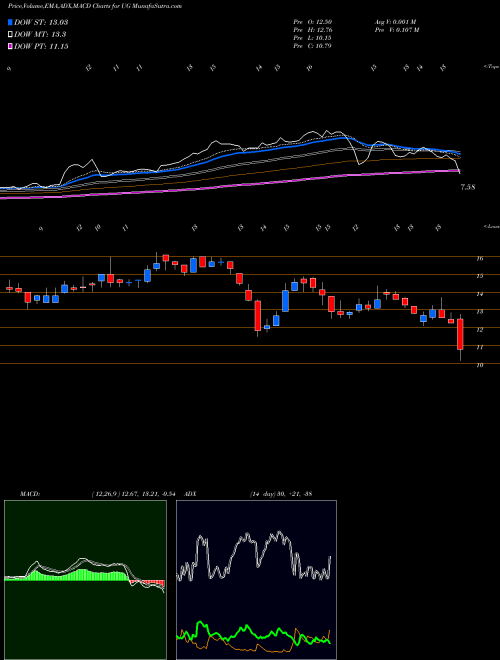Click the chart title mentioning MunafaSutra.com
The height and width of the screenshot is (660, 500).
(x=95, y=7)
